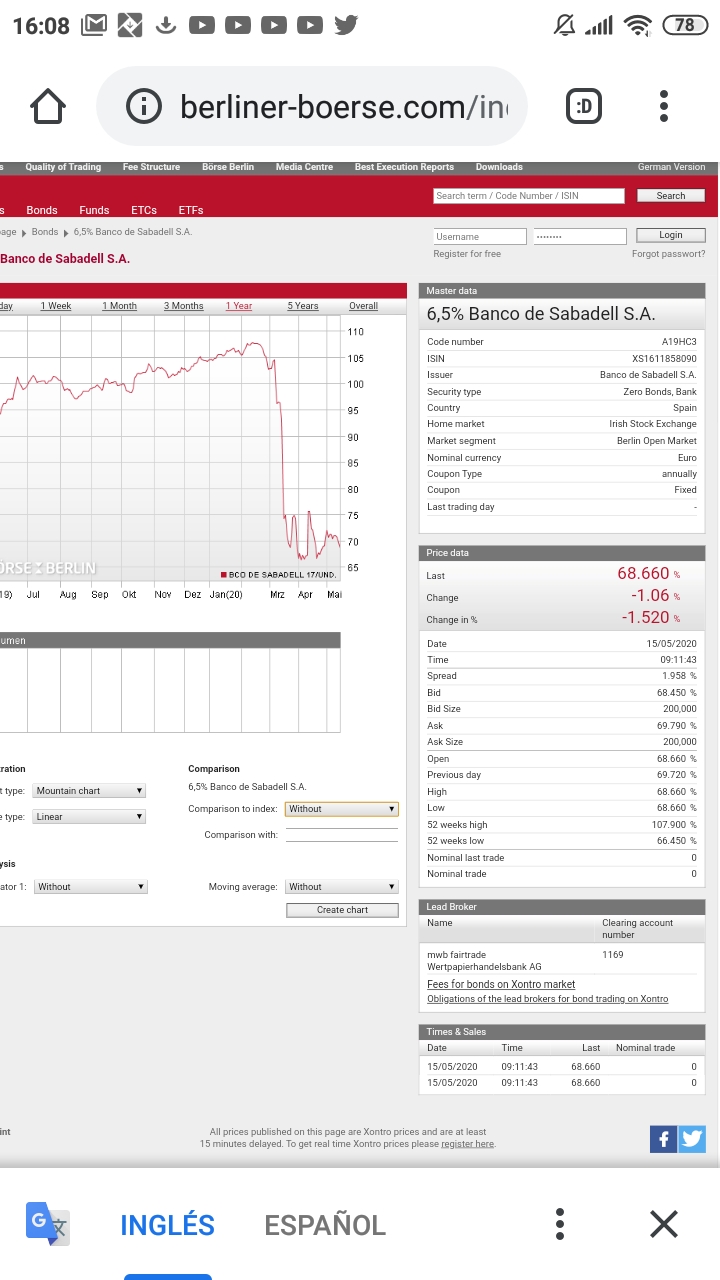Image resolution: width=720 pixels, height=1280 pixels.
Task: Focus the search term input field
Action: pos(529,196)
